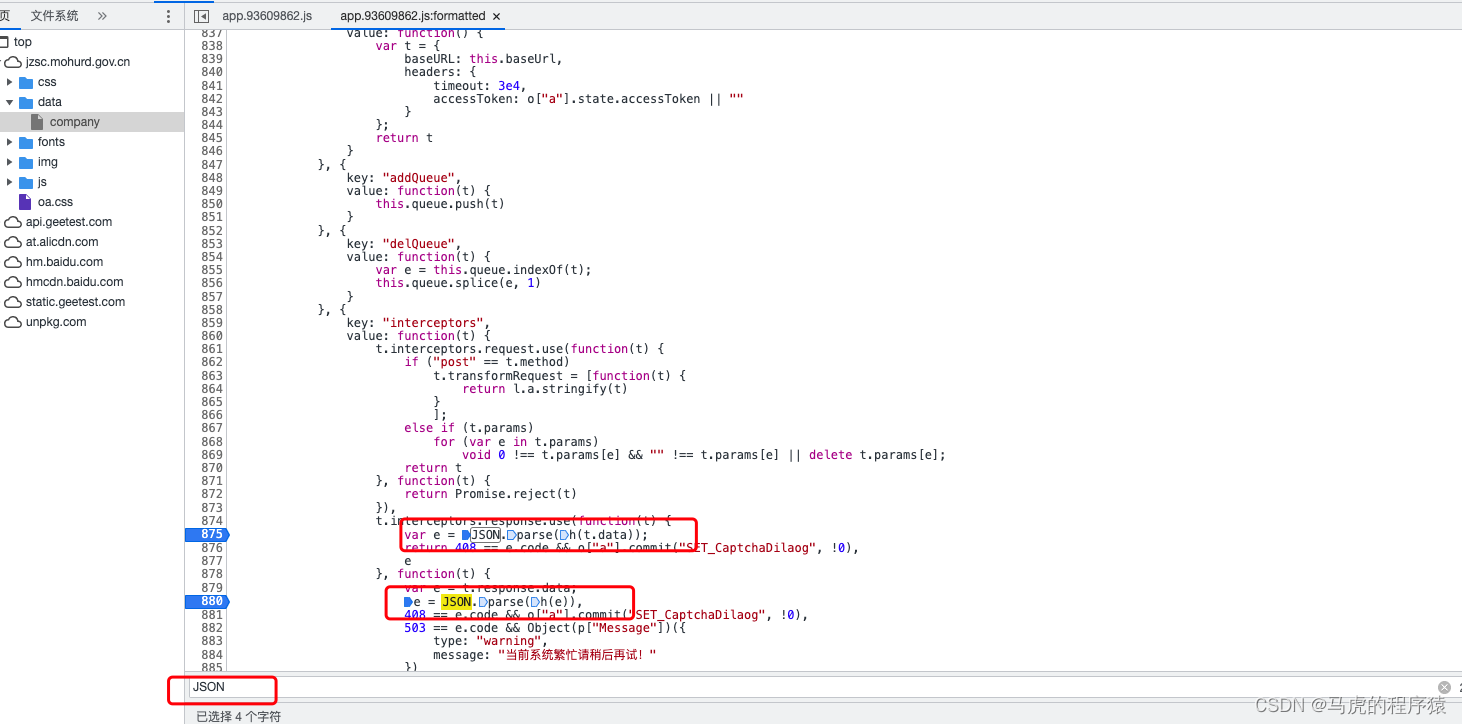Expand the css folder
Viewport: 1462px width, 724px height.
(10, 82)
